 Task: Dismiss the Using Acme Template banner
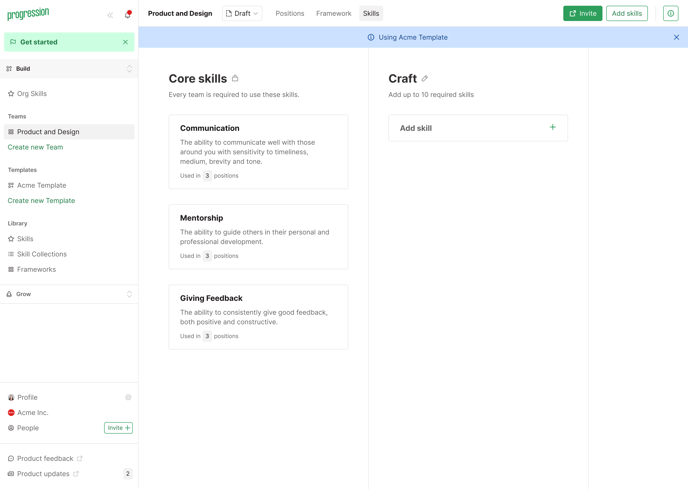point(676,37)
